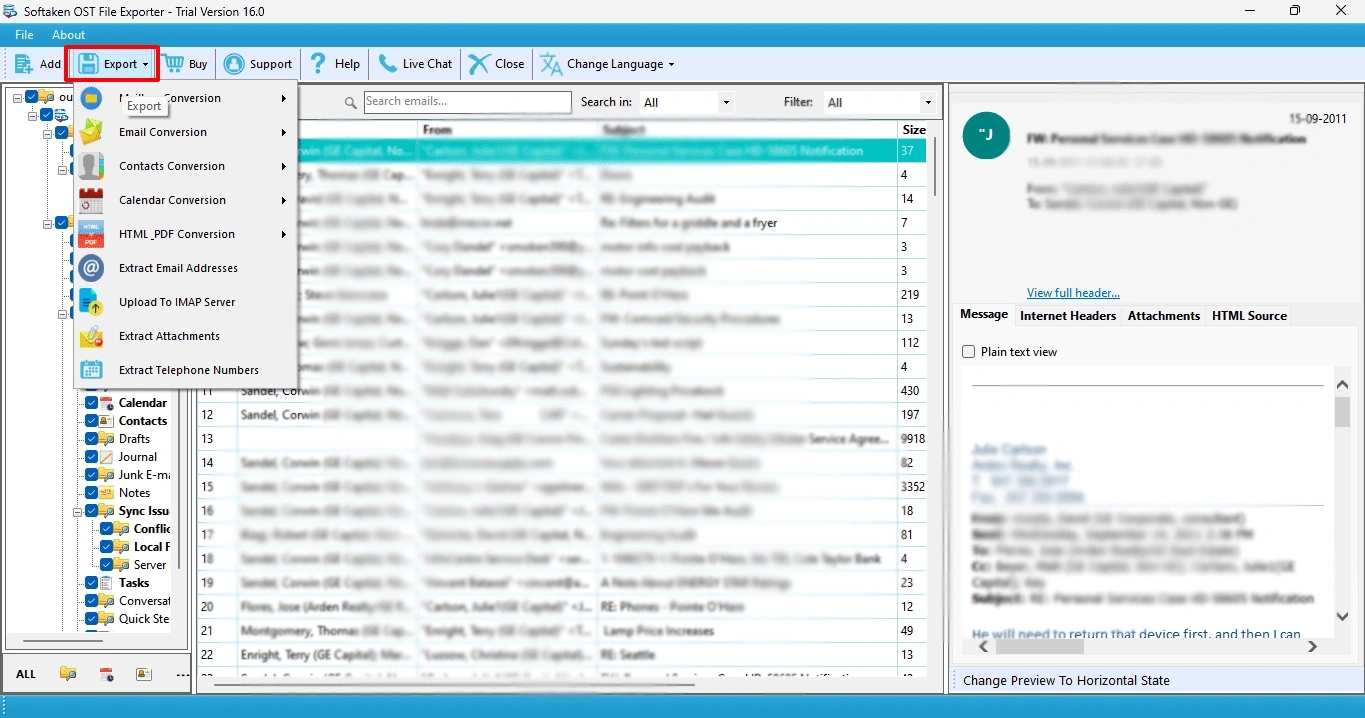Click the Support person icon
1365x718 pixels.
[234, 64]
